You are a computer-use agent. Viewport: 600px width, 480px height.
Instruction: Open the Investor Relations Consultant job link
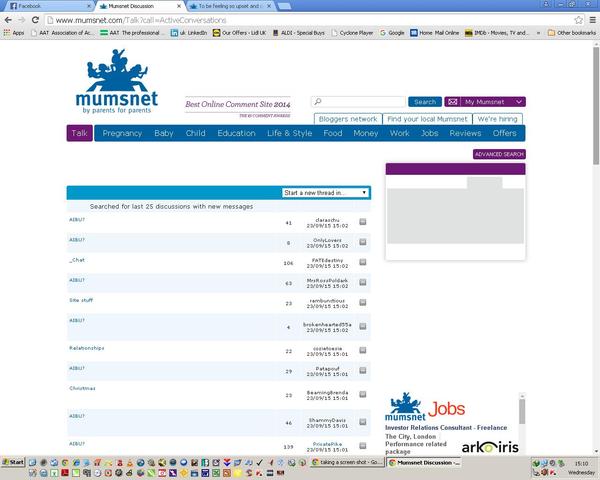click(446, 428)
